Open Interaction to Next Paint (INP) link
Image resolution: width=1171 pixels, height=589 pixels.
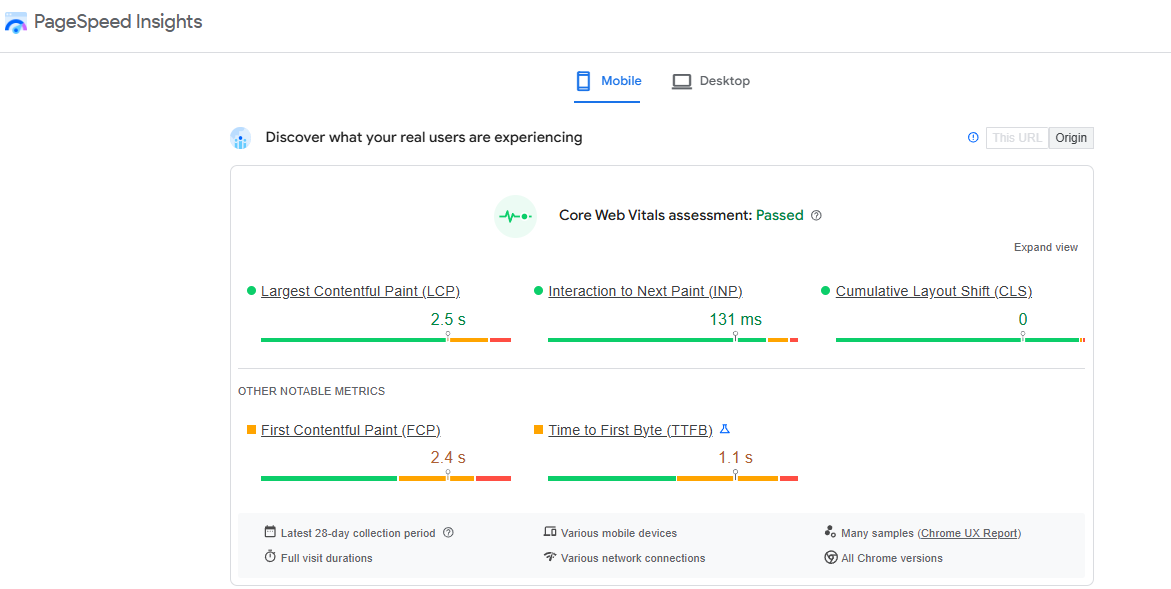point(645,291)
